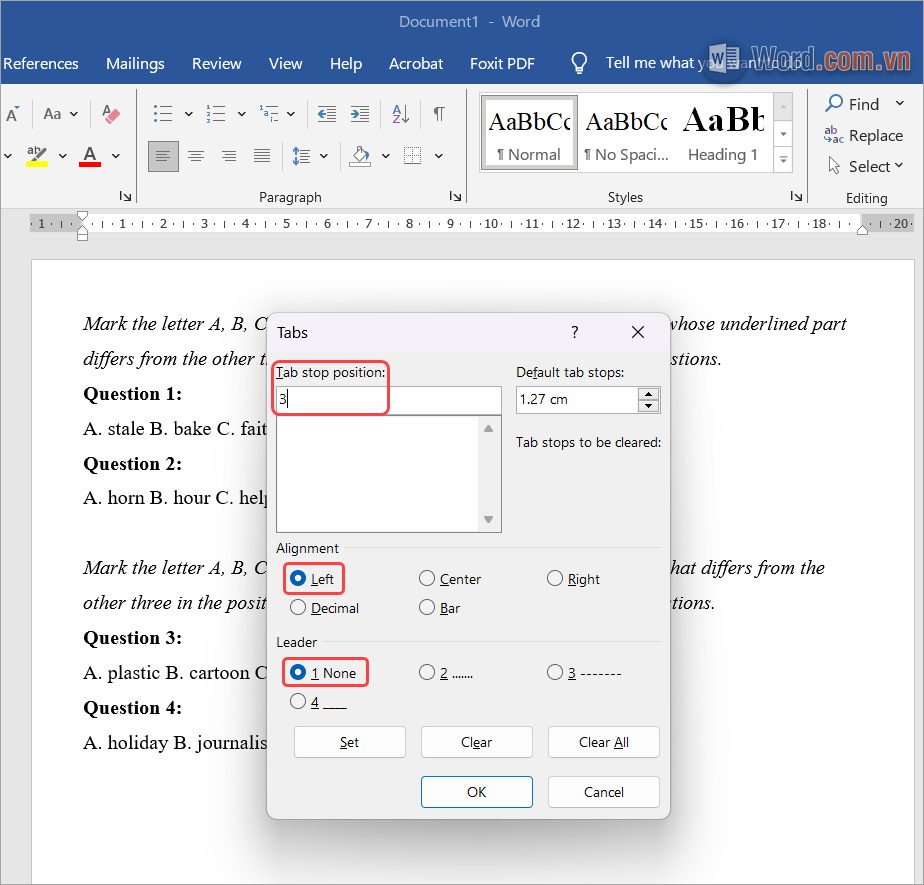Viewport: 924px width, 885px height.
Task: Select leader 2 dotted radio button
Action: click(427, 672)
